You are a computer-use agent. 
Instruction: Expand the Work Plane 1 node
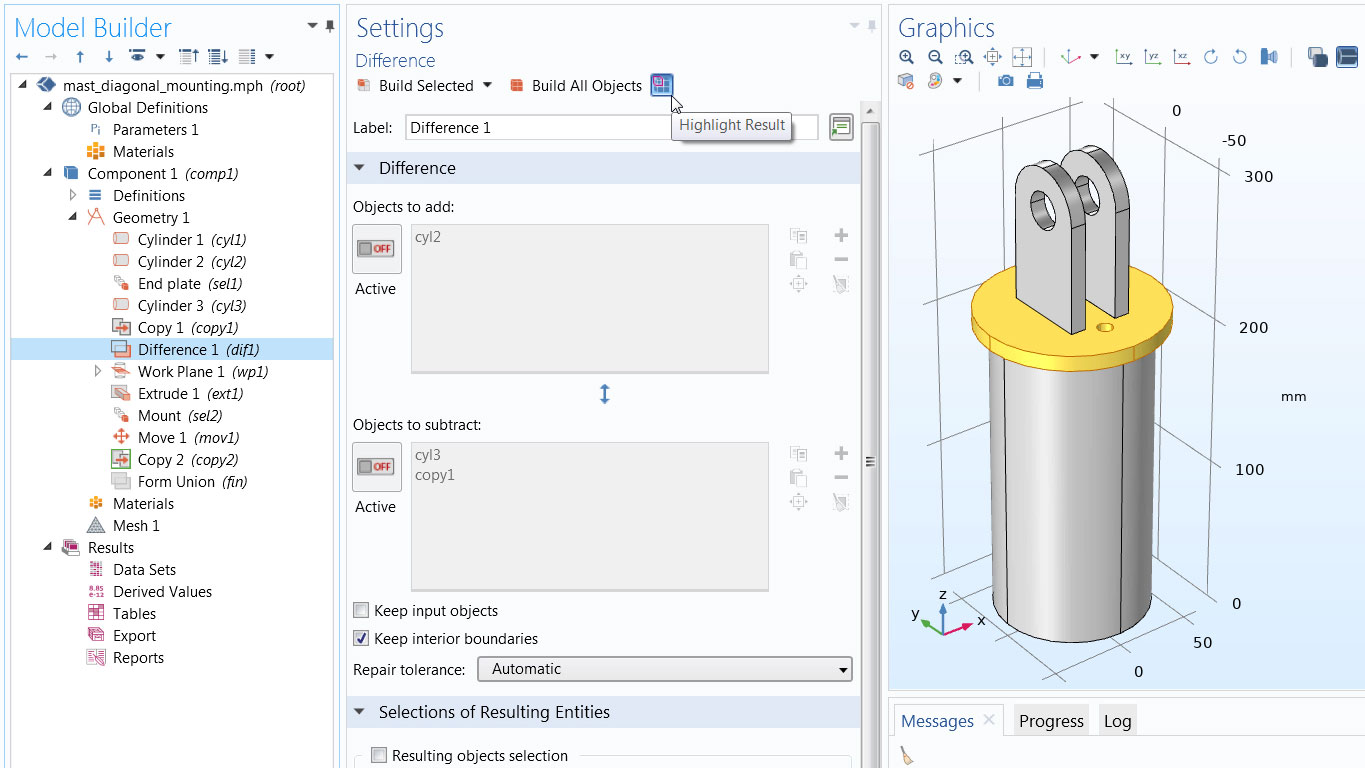(98, 372)
